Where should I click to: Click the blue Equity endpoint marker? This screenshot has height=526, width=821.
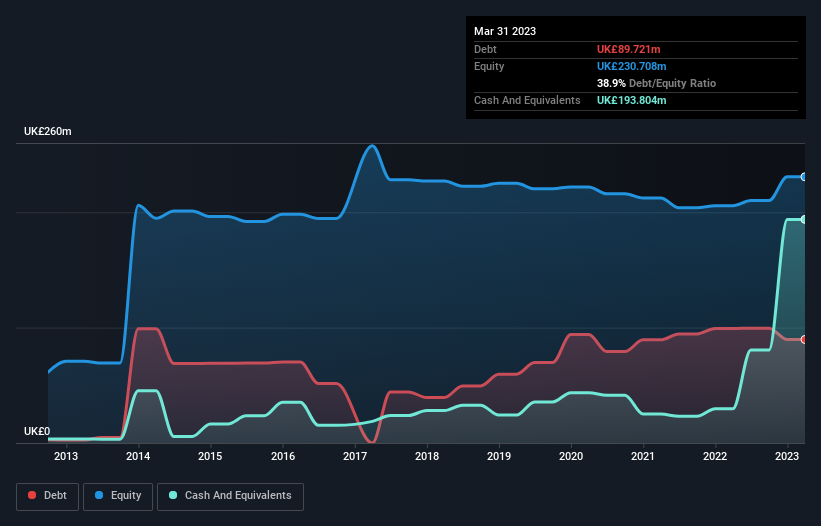pos(804,177)
